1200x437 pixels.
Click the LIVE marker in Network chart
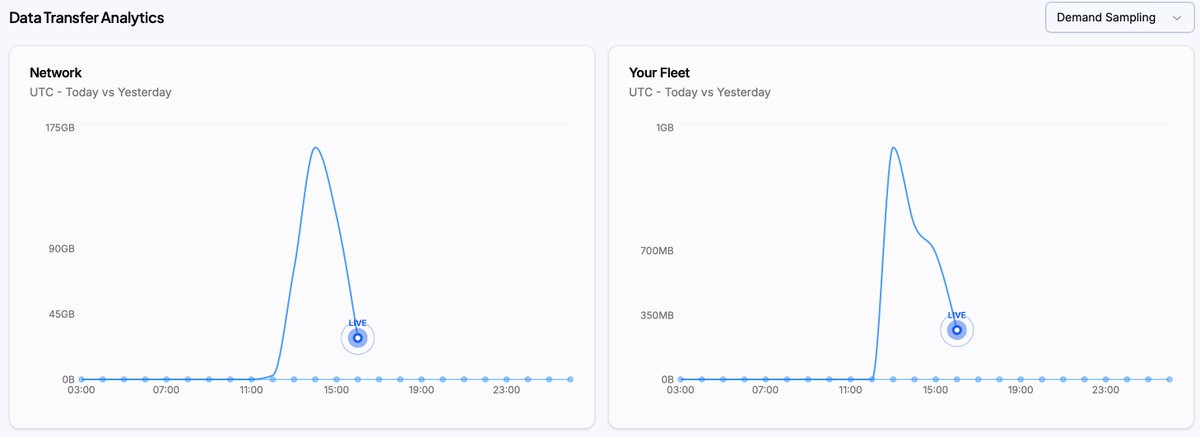[x=358, y=337]
